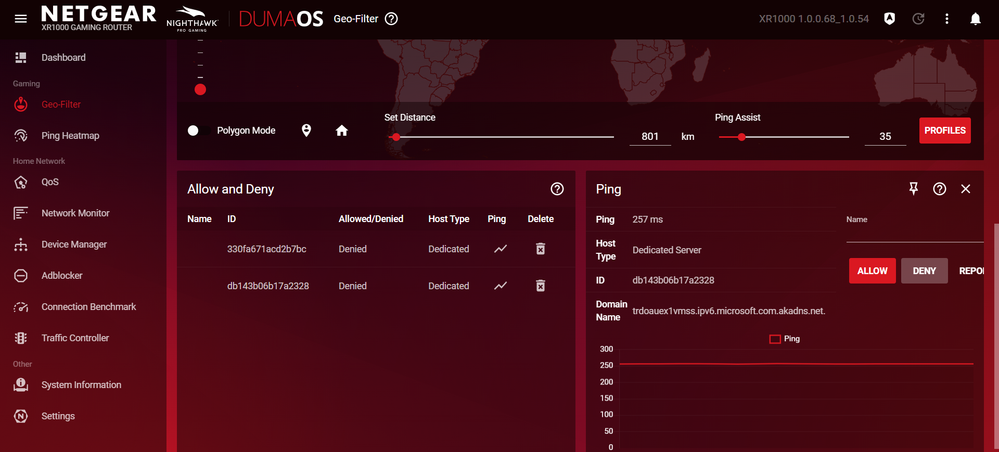Click the refresh clock icon in top bar

tap(918, 19)
